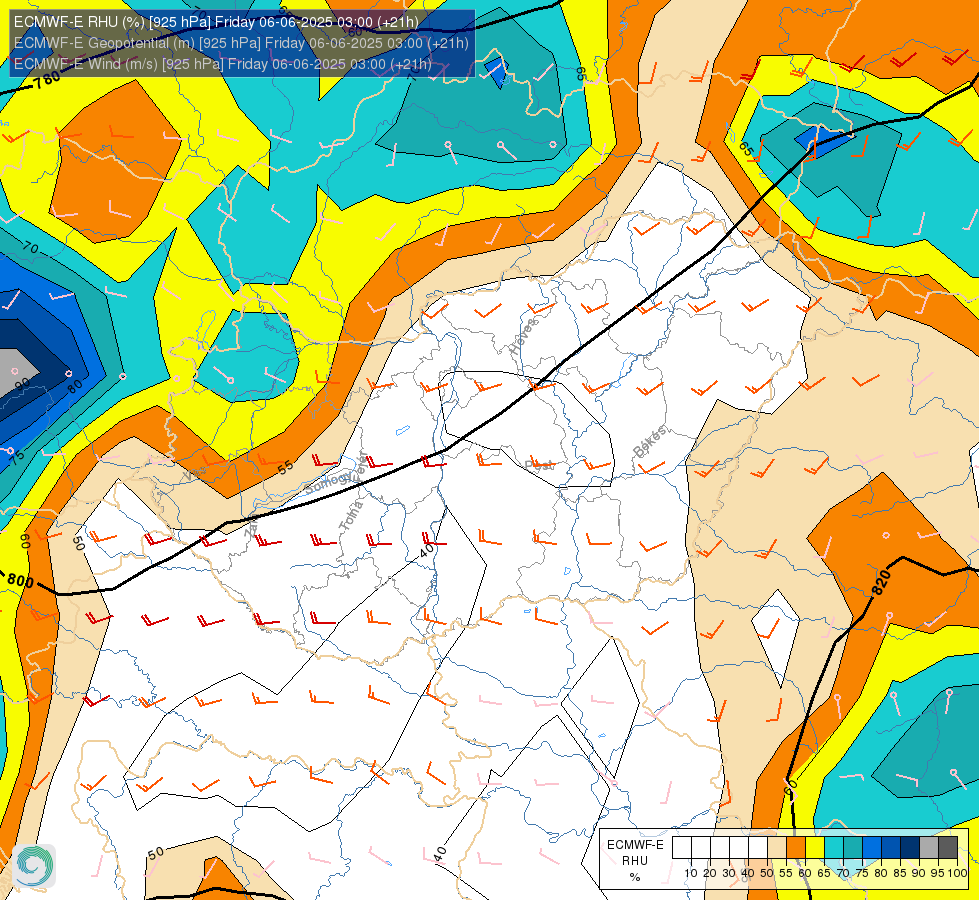
Task: Pick the teal 70–75% legend swatch
Action: [x=853, y=847]
